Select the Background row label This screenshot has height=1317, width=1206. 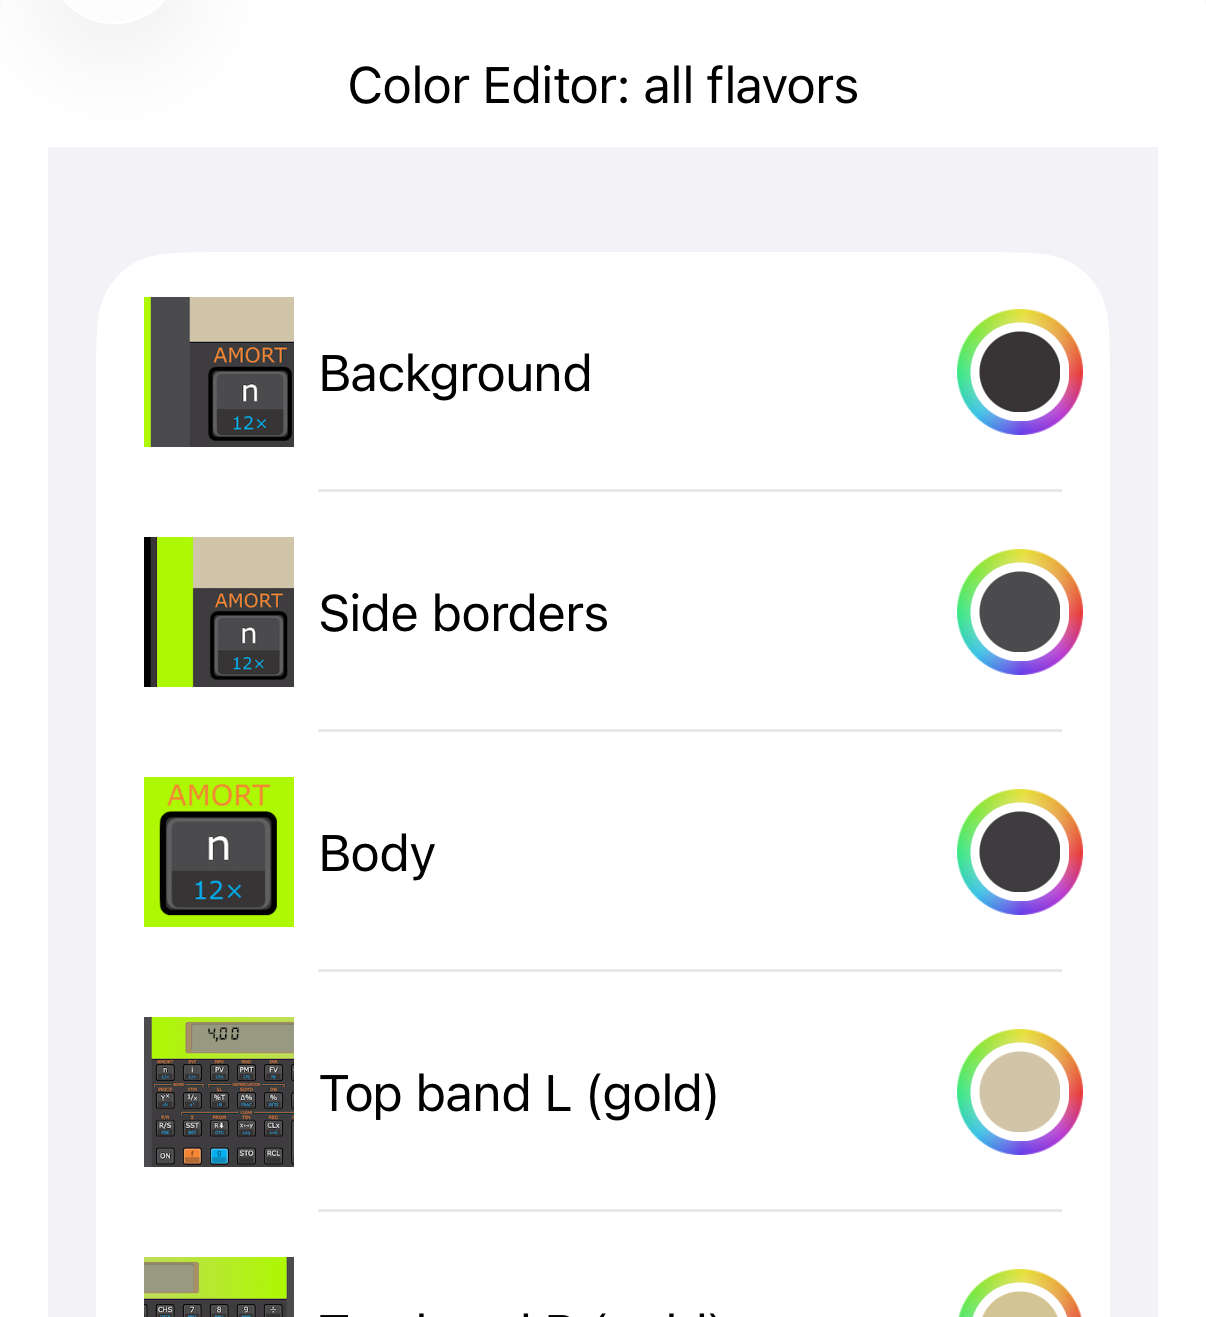coord(455,374)
